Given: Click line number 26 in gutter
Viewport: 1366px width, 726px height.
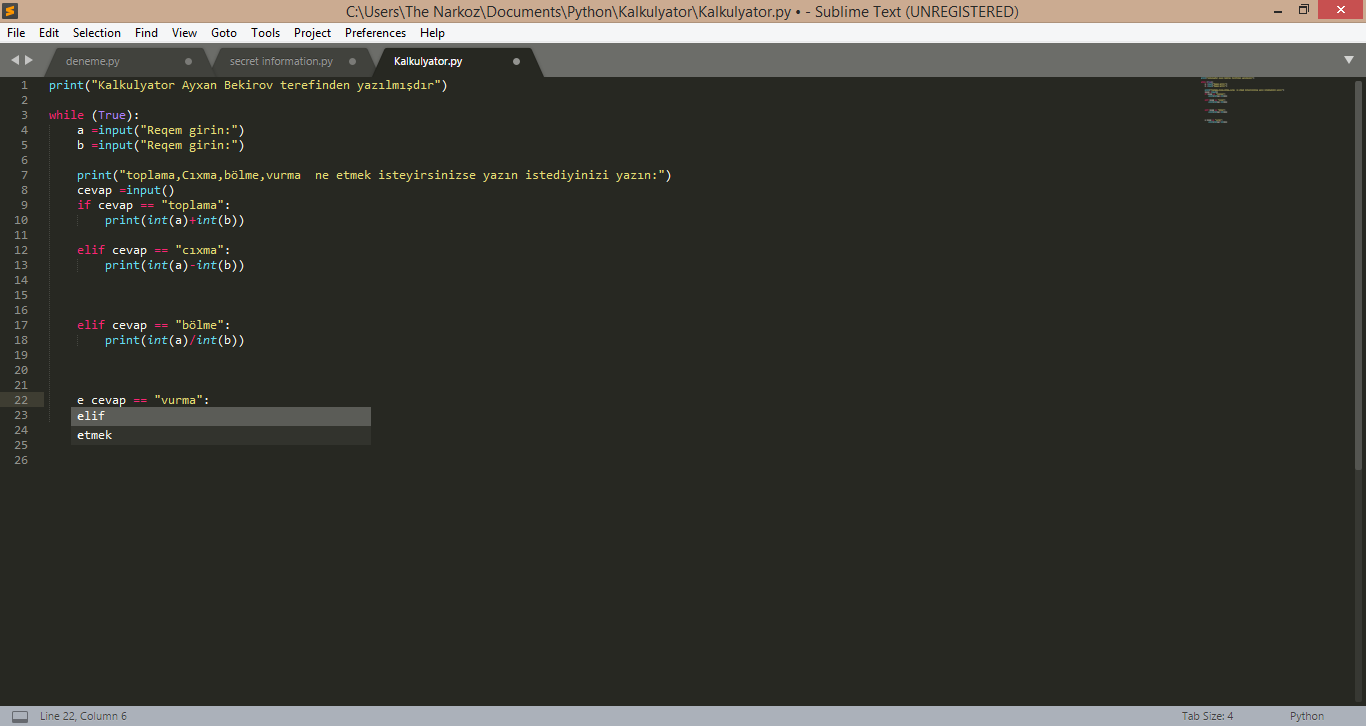Looking at the screenshot, I should click(x=21, y=460).
